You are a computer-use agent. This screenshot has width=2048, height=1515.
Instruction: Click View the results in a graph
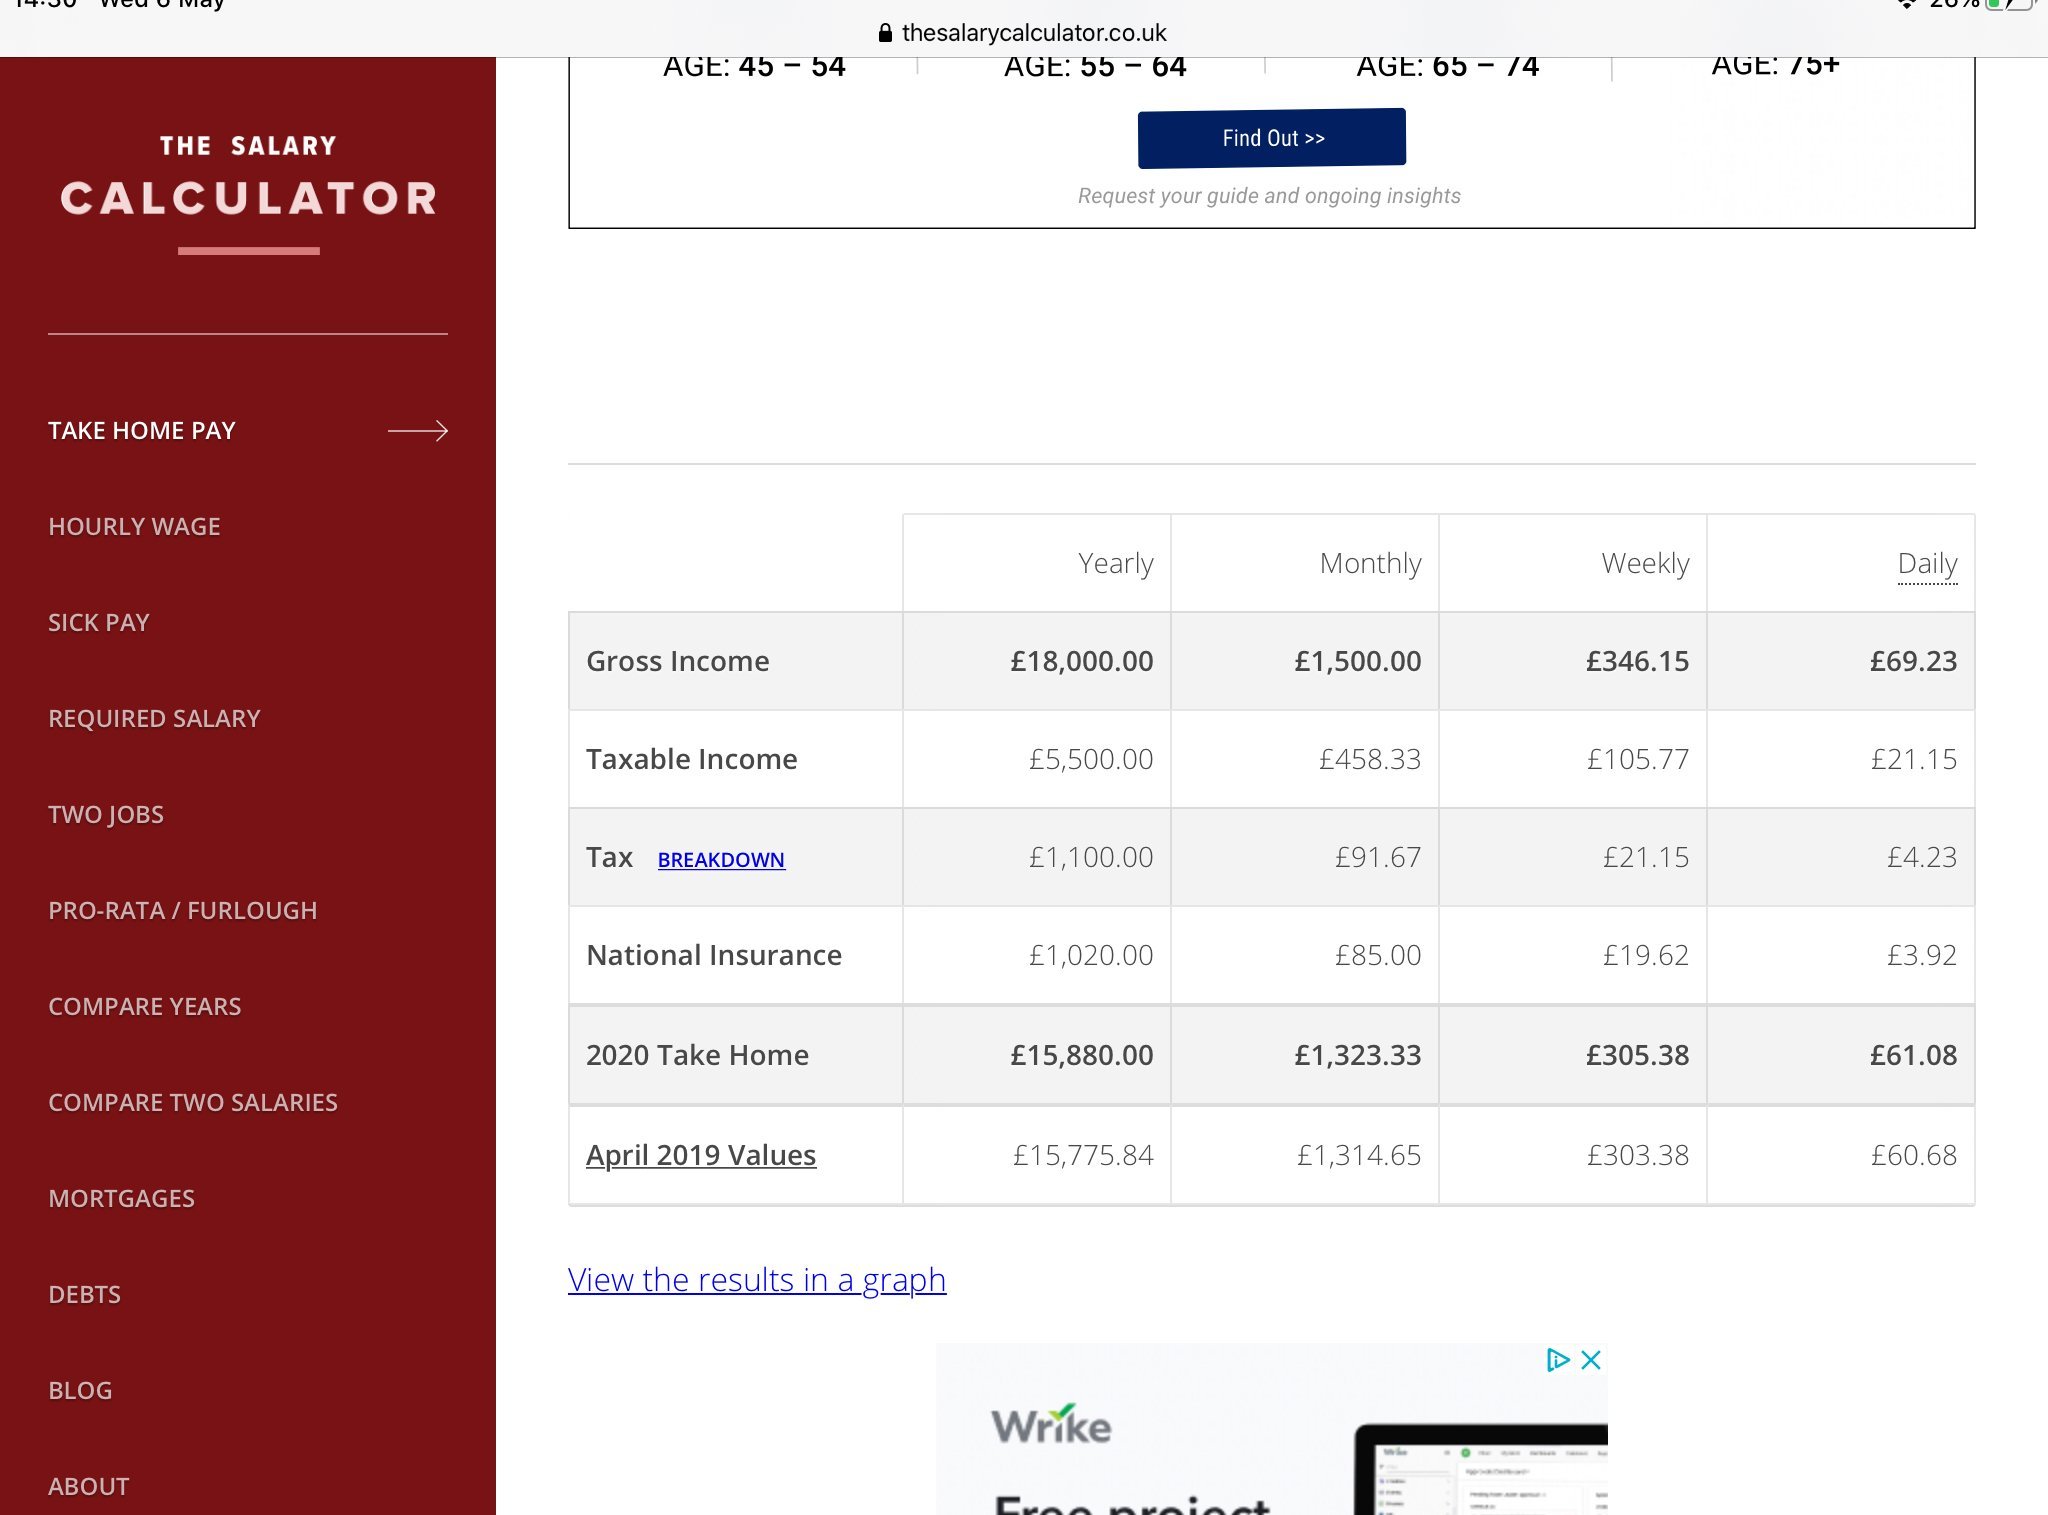tap(756, 1280)
